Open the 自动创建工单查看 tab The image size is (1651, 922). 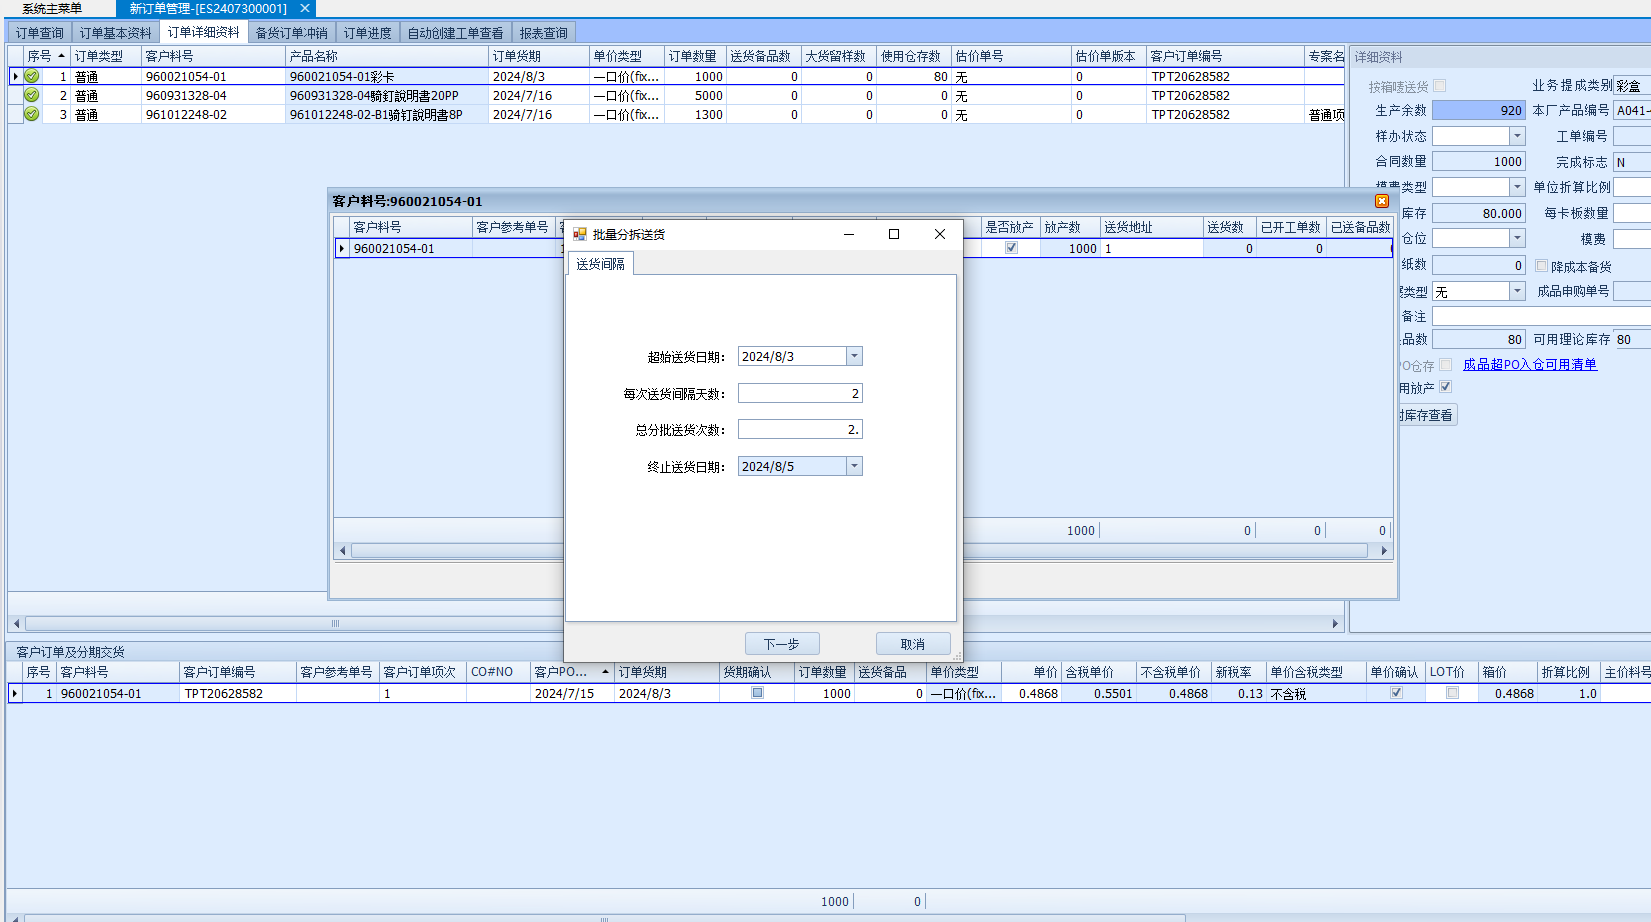point(455,33)
